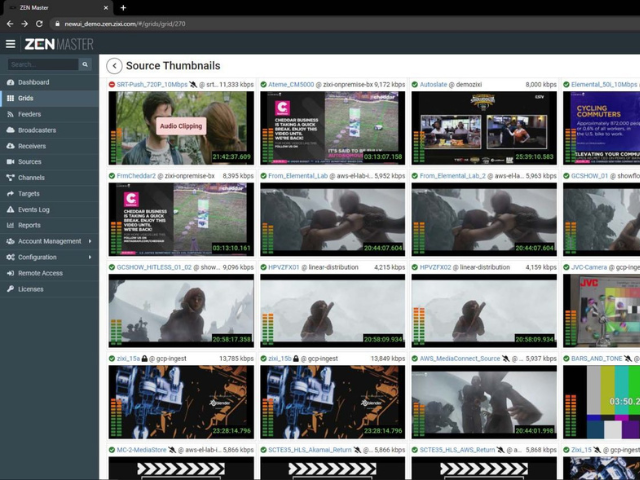The image size is (640, 480).
Task: Open a new browser tab with plus button
Action: pyautogui.click(x=123, y=7)
